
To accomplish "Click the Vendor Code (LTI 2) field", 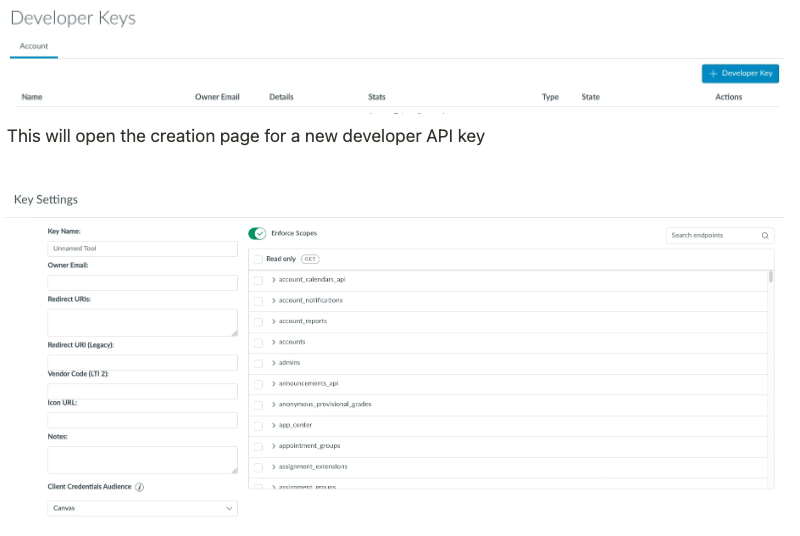I will pyautogui.click(x=142, y=392).
